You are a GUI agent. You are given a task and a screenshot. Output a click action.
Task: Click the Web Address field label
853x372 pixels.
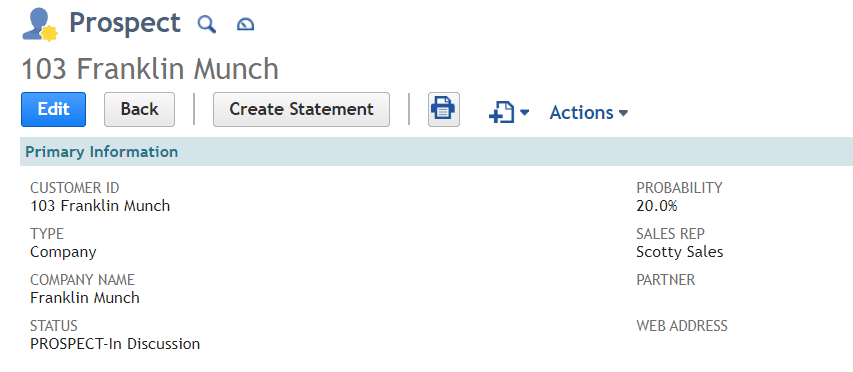tap(682, 326)
